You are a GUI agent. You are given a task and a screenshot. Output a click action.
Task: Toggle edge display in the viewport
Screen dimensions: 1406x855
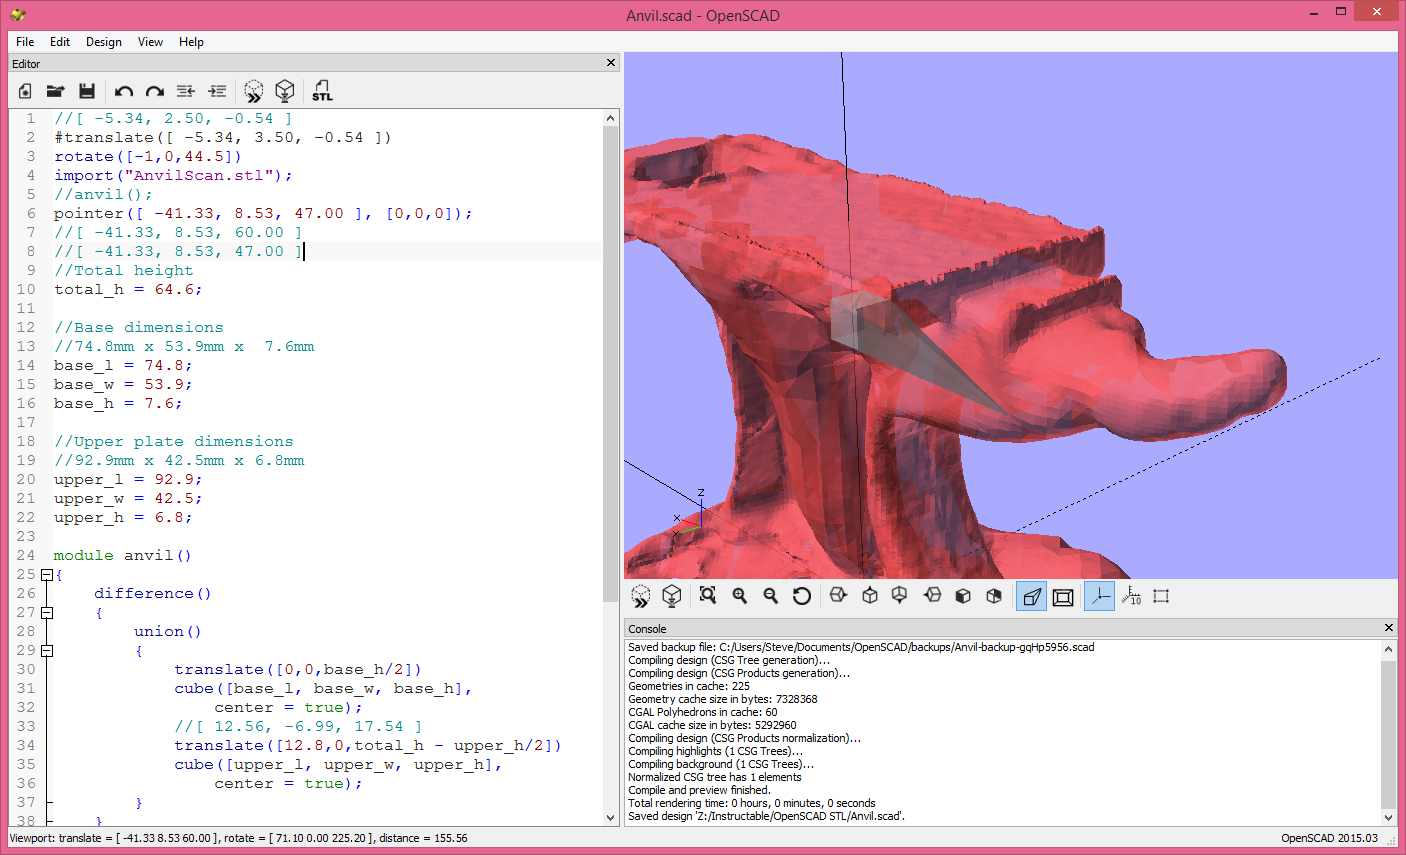[x=1160, y=595]
